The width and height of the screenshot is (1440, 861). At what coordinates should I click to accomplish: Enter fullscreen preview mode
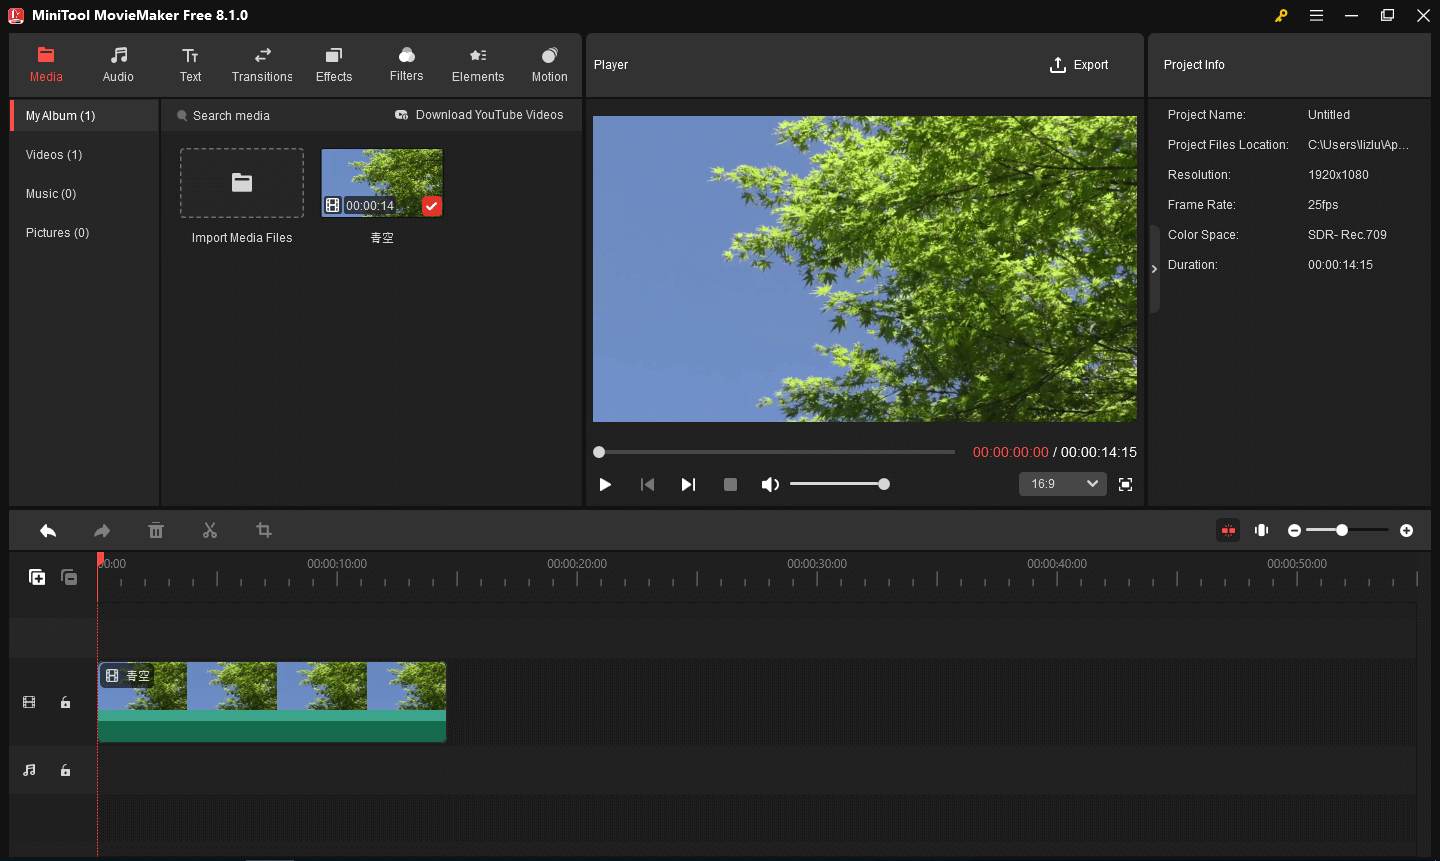pos(1125,484)
